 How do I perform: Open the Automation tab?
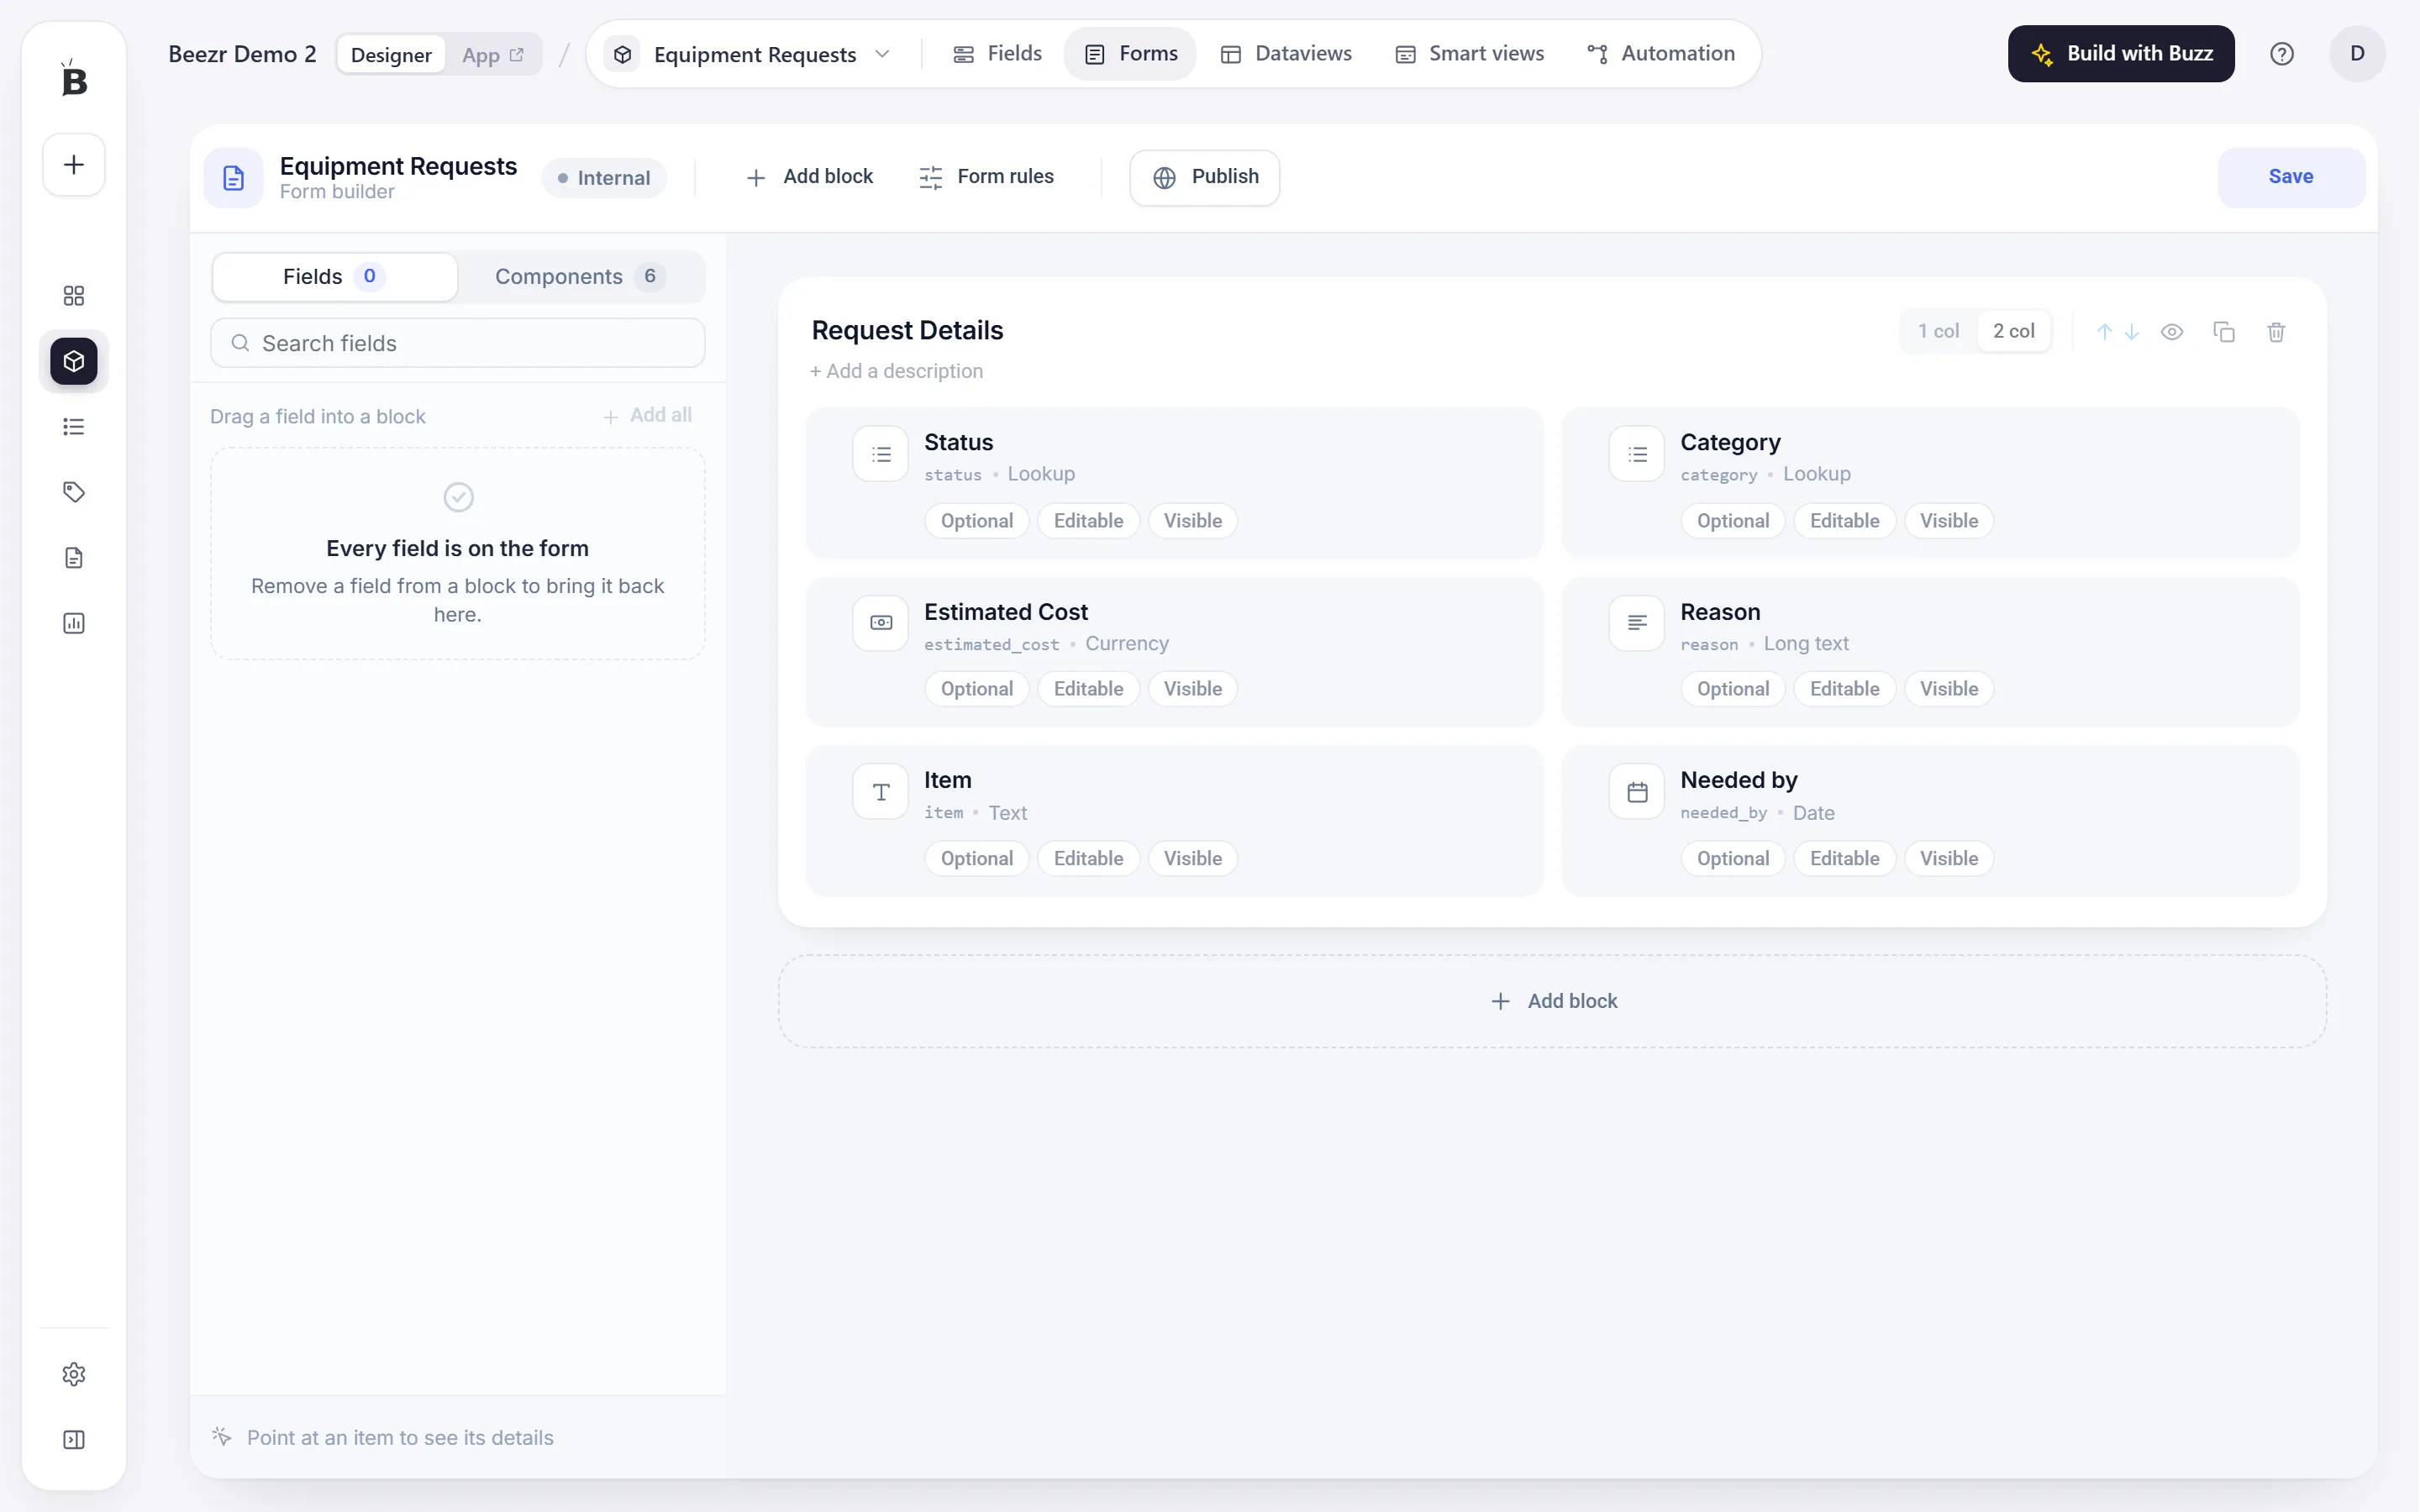click(x=1661, y=54)
